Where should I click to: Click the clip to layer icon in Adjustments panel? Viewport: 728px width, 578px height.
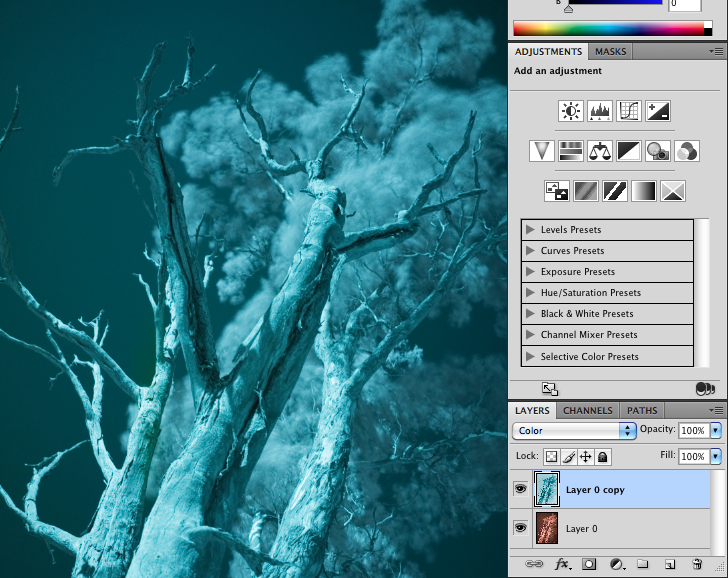pyautogui.click(x=705, y=389)
